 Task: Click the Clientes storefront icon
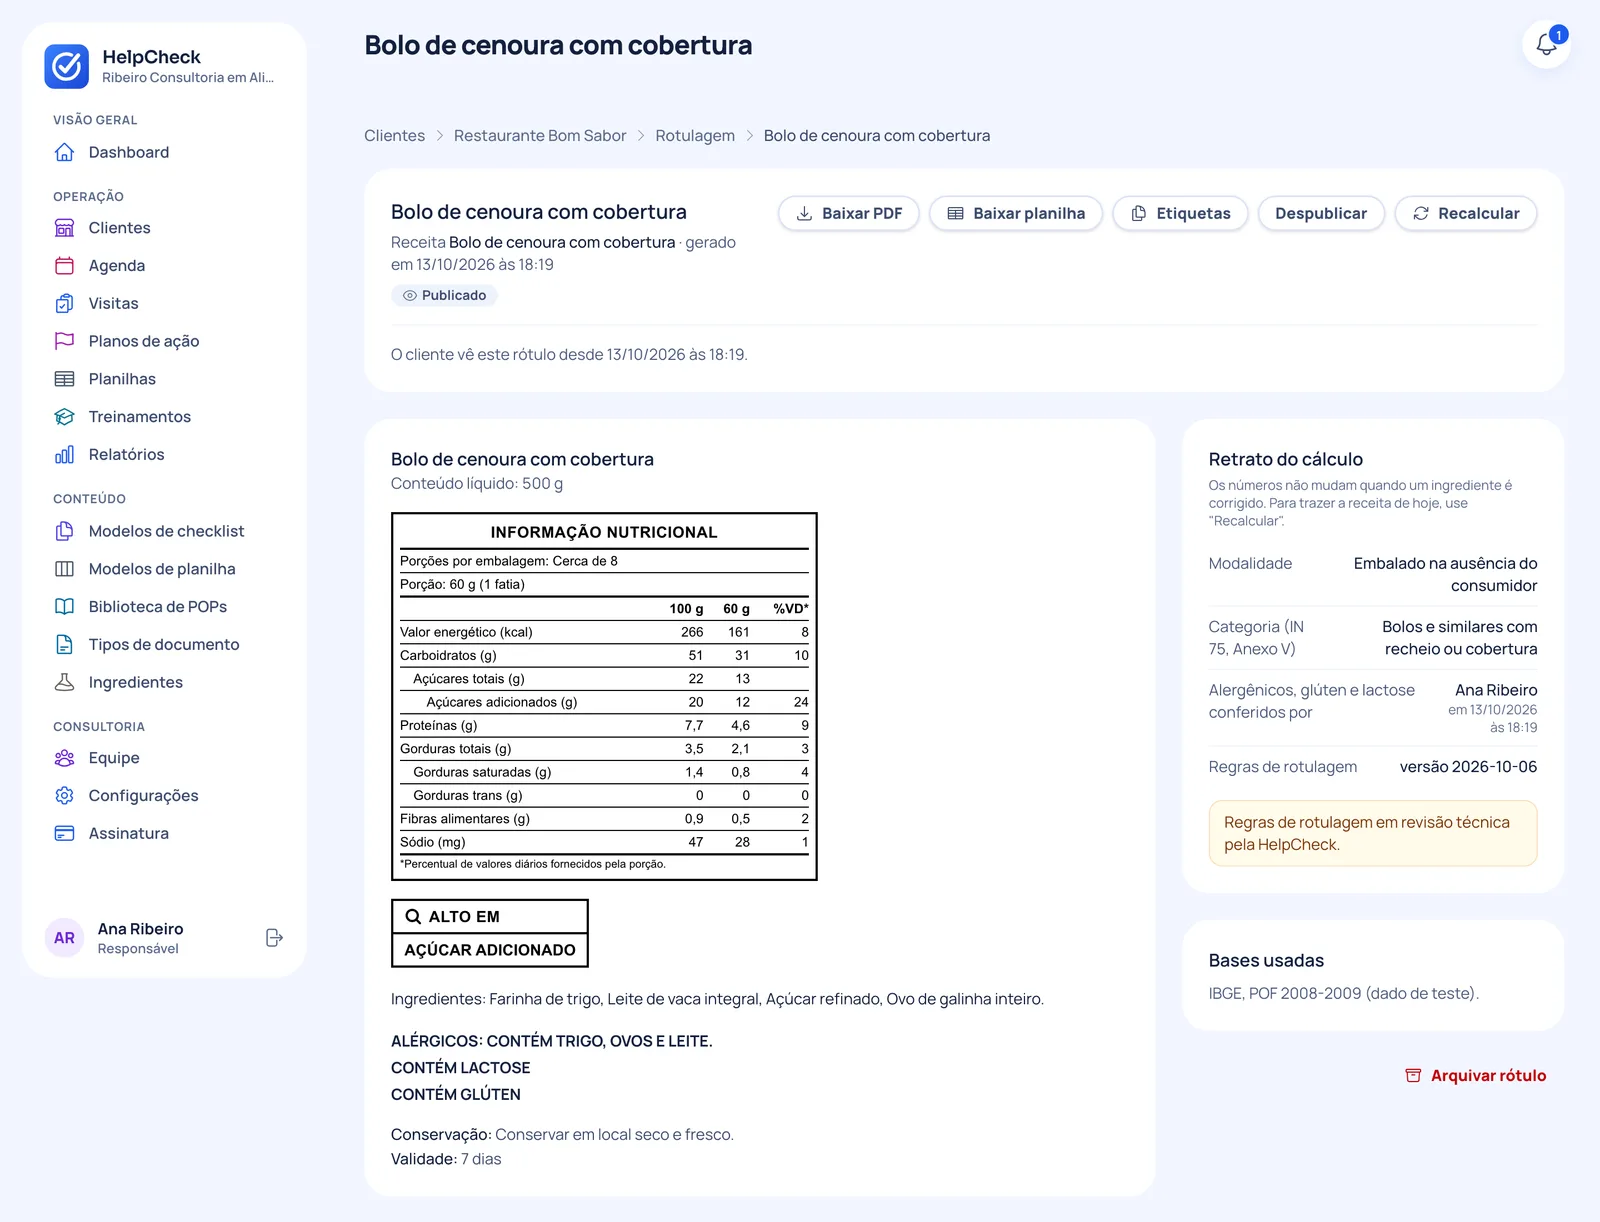(x=64, y=228)
